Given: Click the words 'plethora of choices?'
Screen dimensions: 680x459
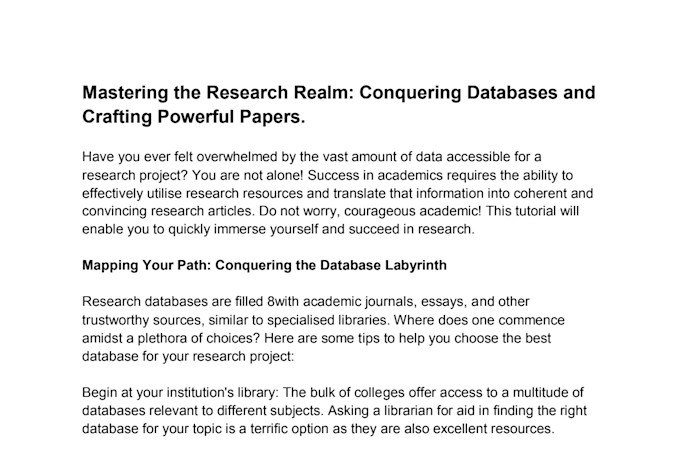Looking at the screenshot, I should (199, 338).
